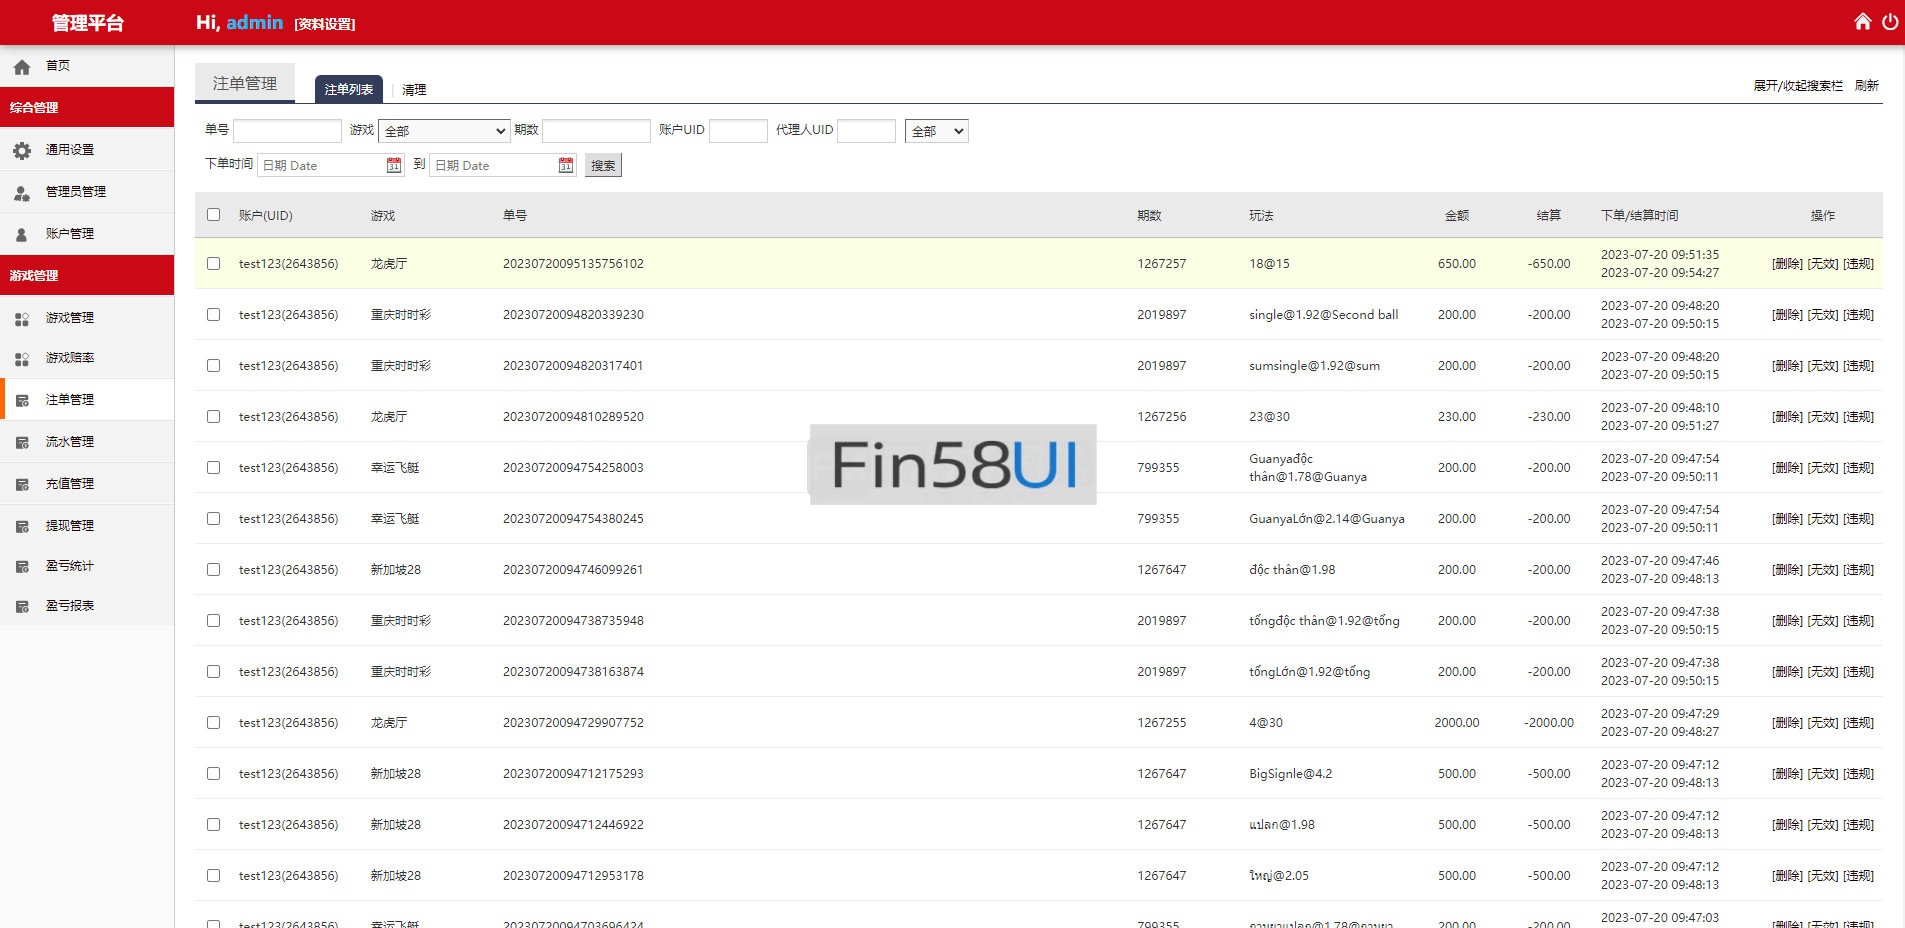Click the 单号 input field
Screen dimensions: 1905x928
[287, 131]
